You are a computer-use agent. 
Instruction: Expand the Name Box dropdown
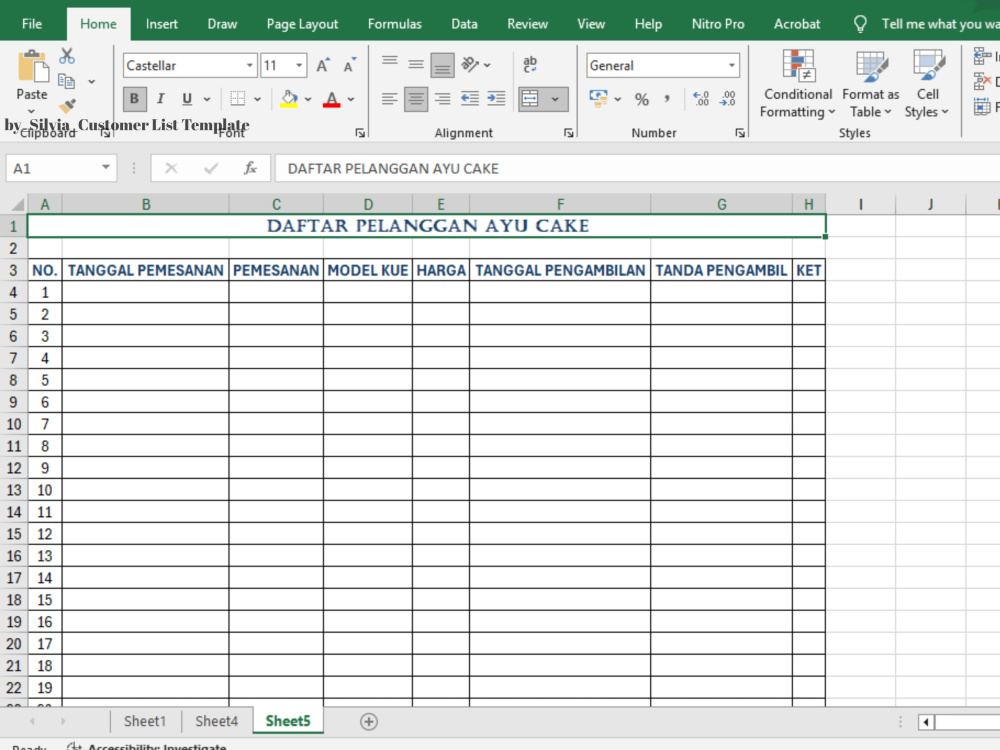(x=106, y=168)
